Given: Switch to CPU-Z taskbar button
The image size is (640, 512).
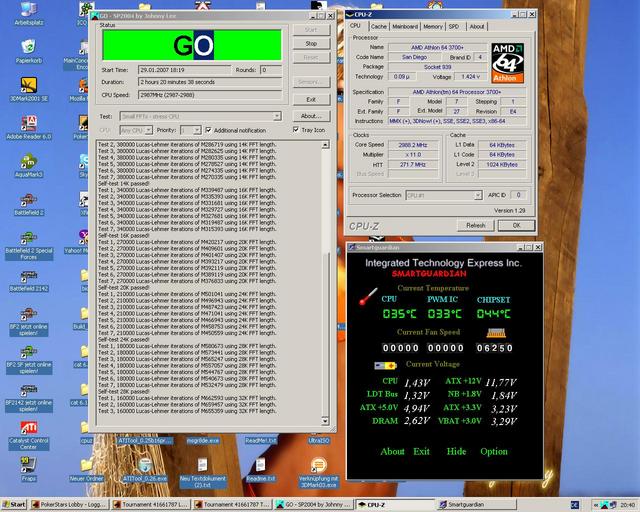Looking at the screenshot, I should 395,505.
